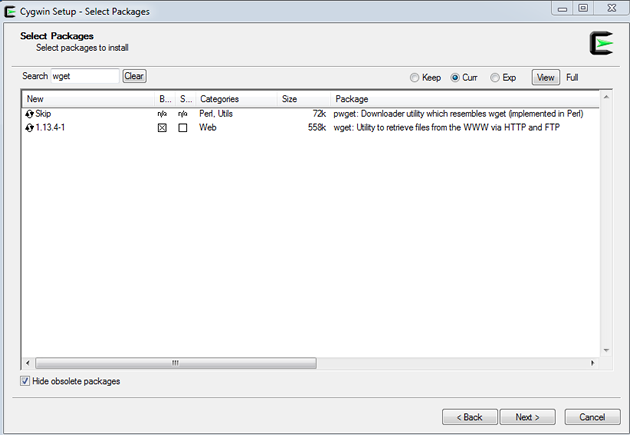This screenshot has width=630, height=435.
Task: Click the View button to cycle views
Action: click(546, 78)
